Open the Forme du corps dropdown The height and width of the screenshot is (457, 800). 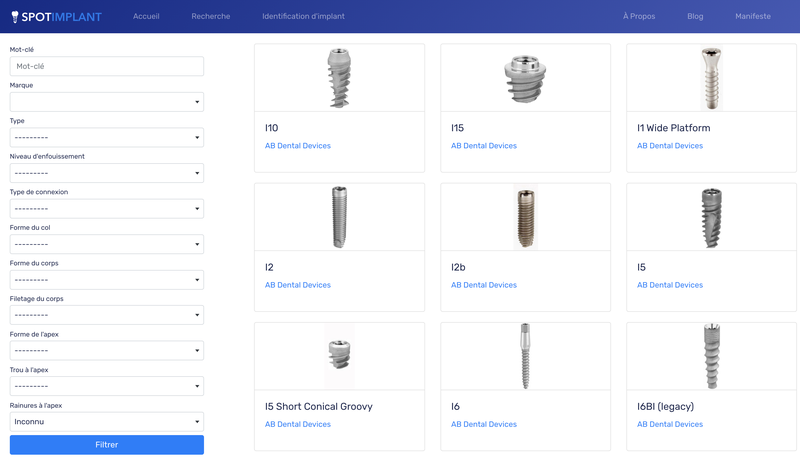(107, 280)
